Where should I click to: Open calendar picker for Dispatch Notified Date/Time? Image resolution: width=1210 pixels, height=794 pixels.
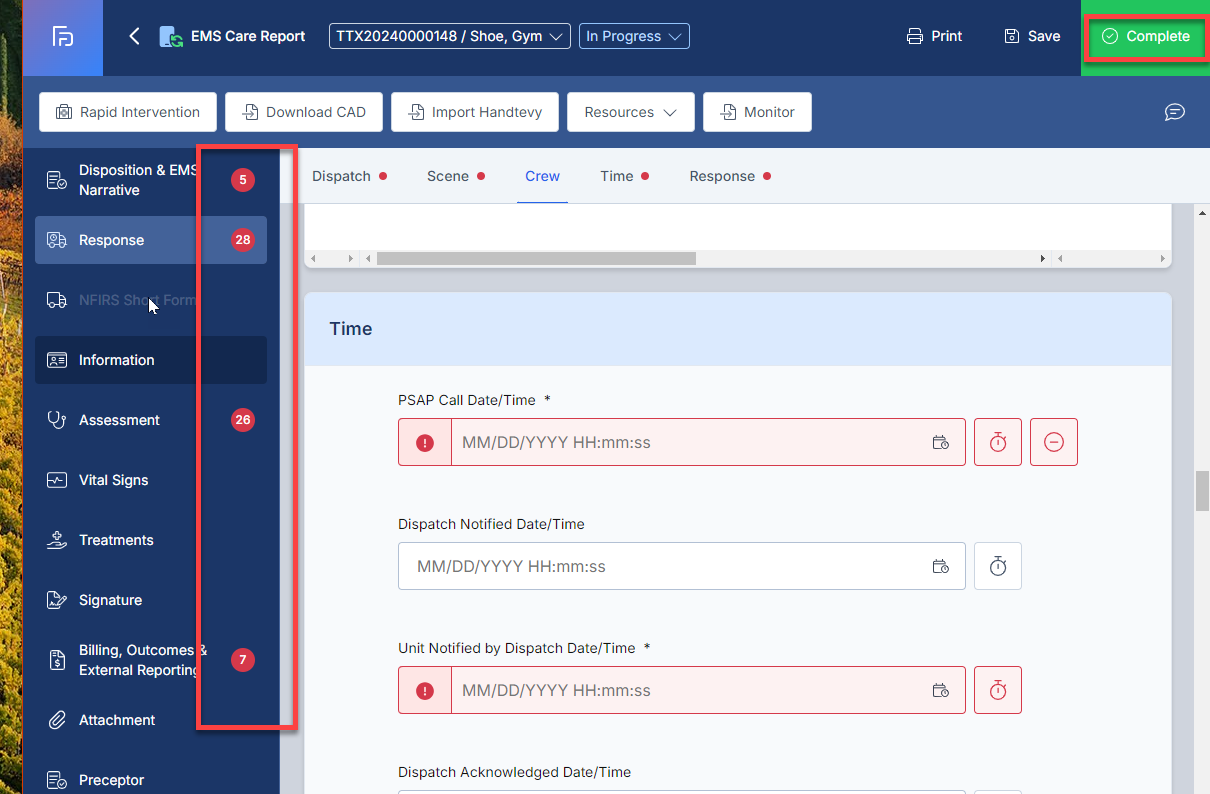point(941,566)
